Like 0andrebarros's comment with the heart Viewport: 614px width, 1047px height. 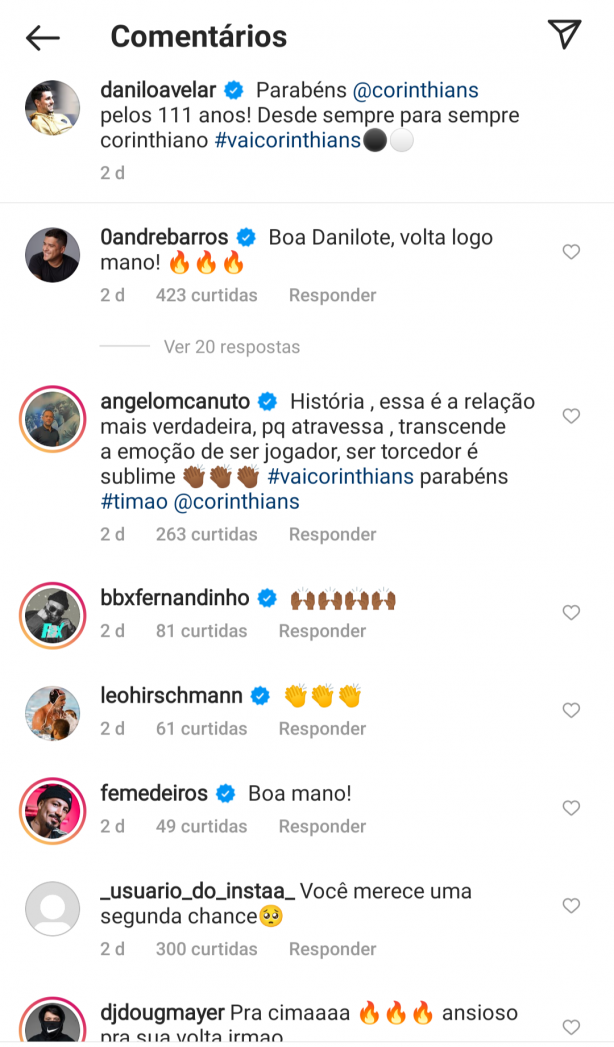(x=571, y=252)
